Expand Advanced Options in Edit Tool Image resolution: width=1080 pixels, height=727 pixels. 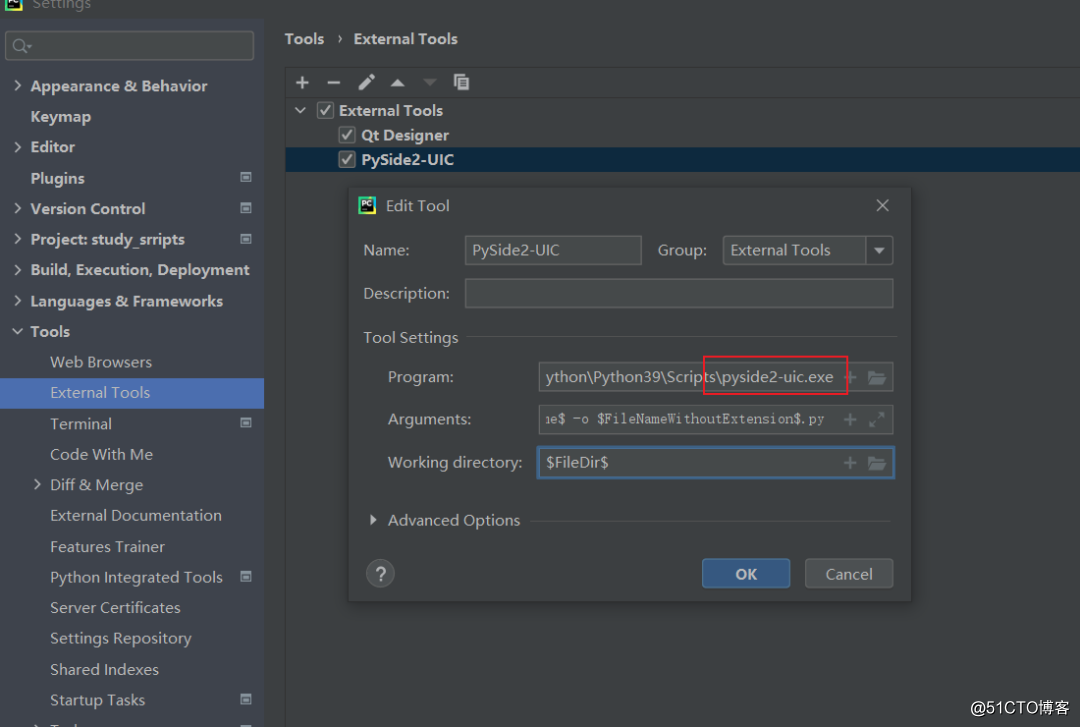pyautogui.click(x=373, y=520)
